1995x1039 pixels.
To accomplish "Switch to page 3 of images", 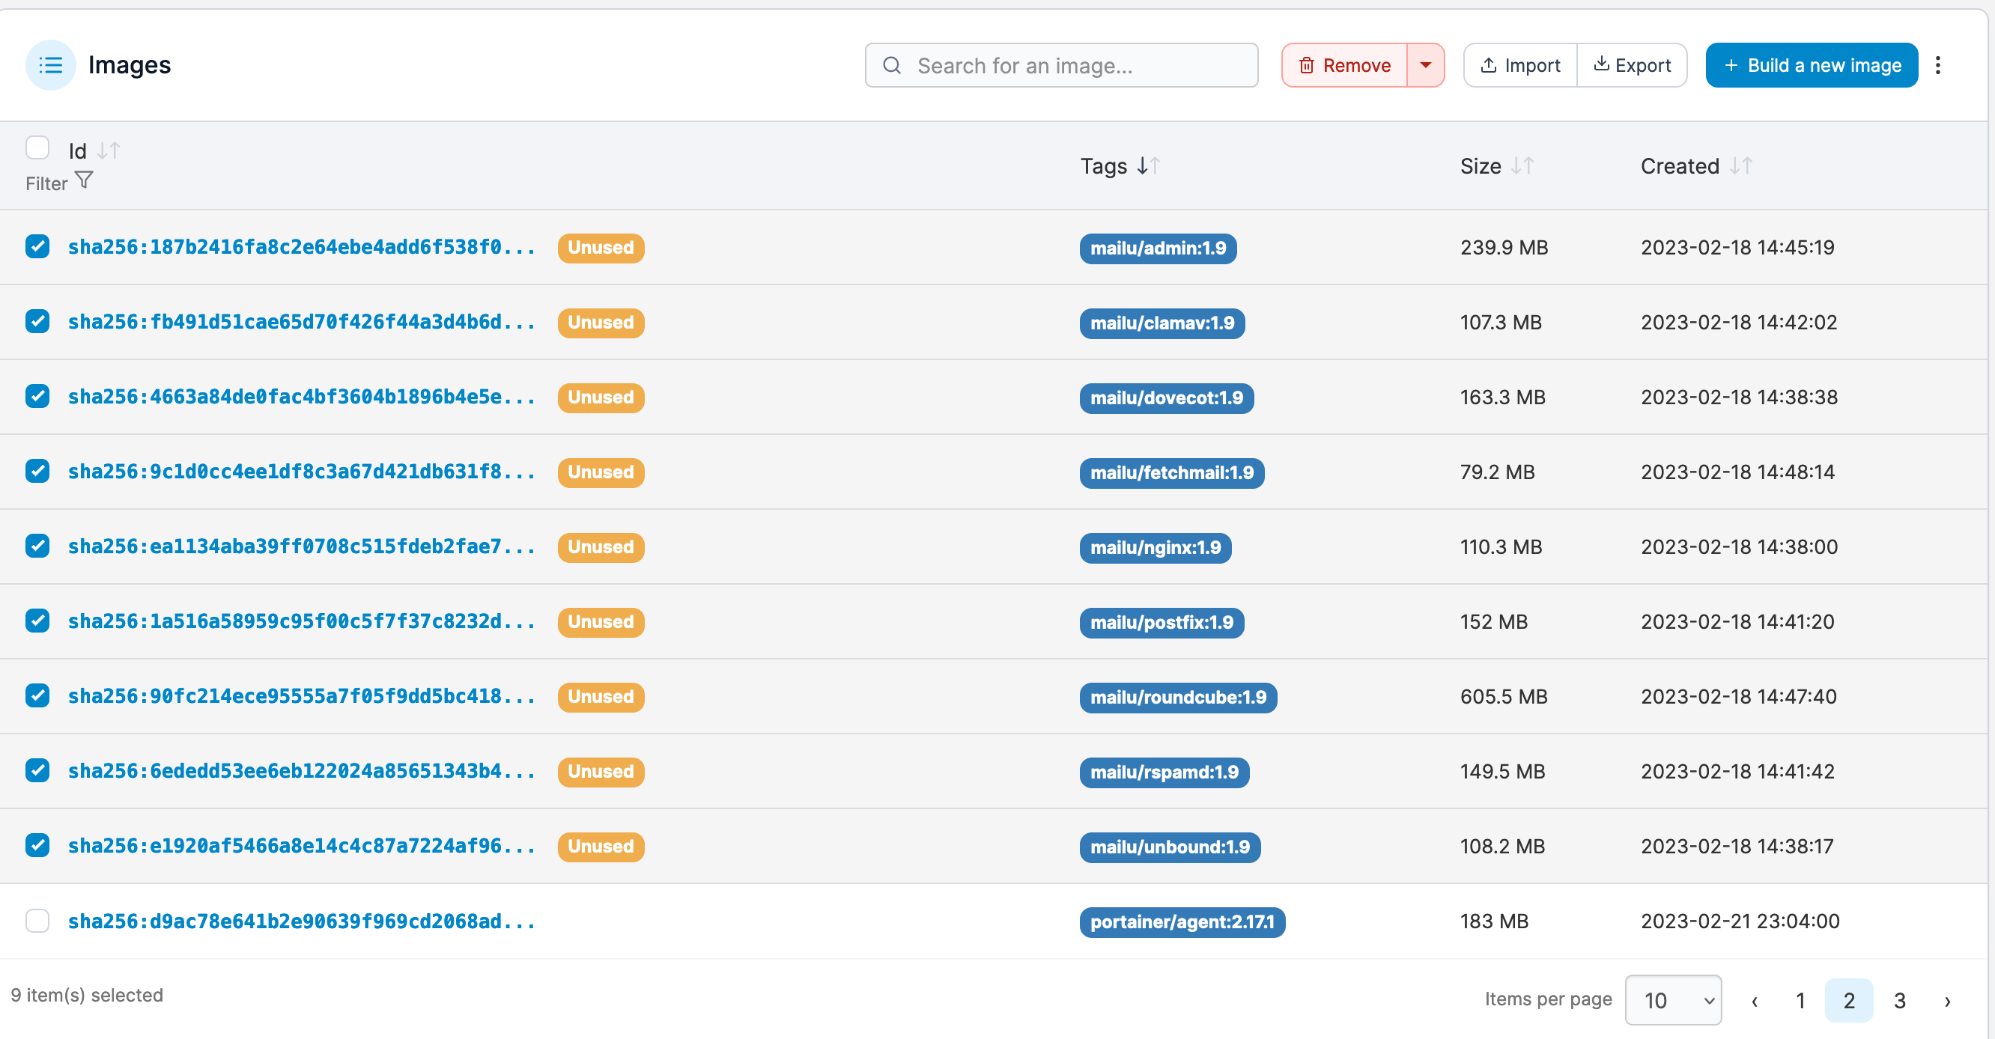I will [x=1899, y=1001].
